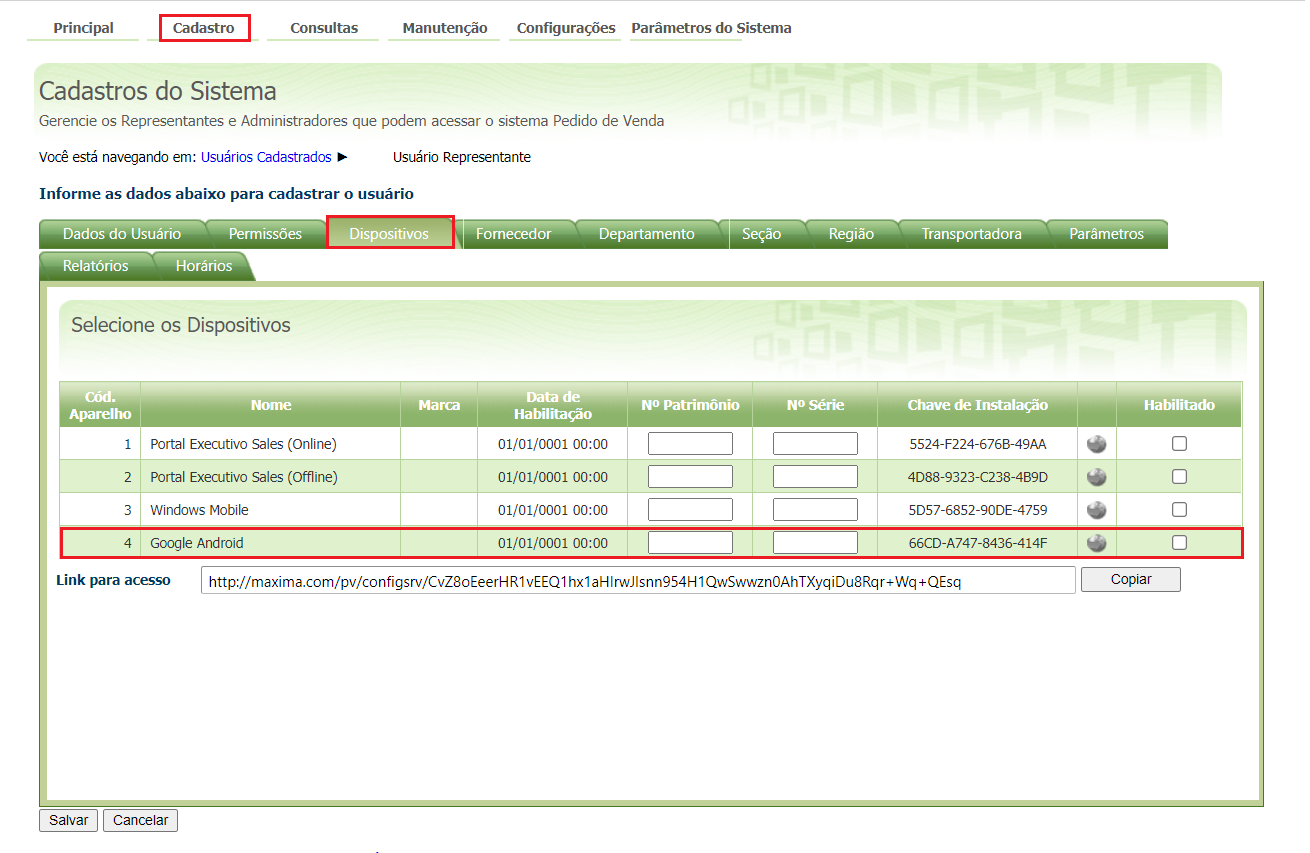Click Nº Patrimônio field for Google Android

tap(690, 543)
